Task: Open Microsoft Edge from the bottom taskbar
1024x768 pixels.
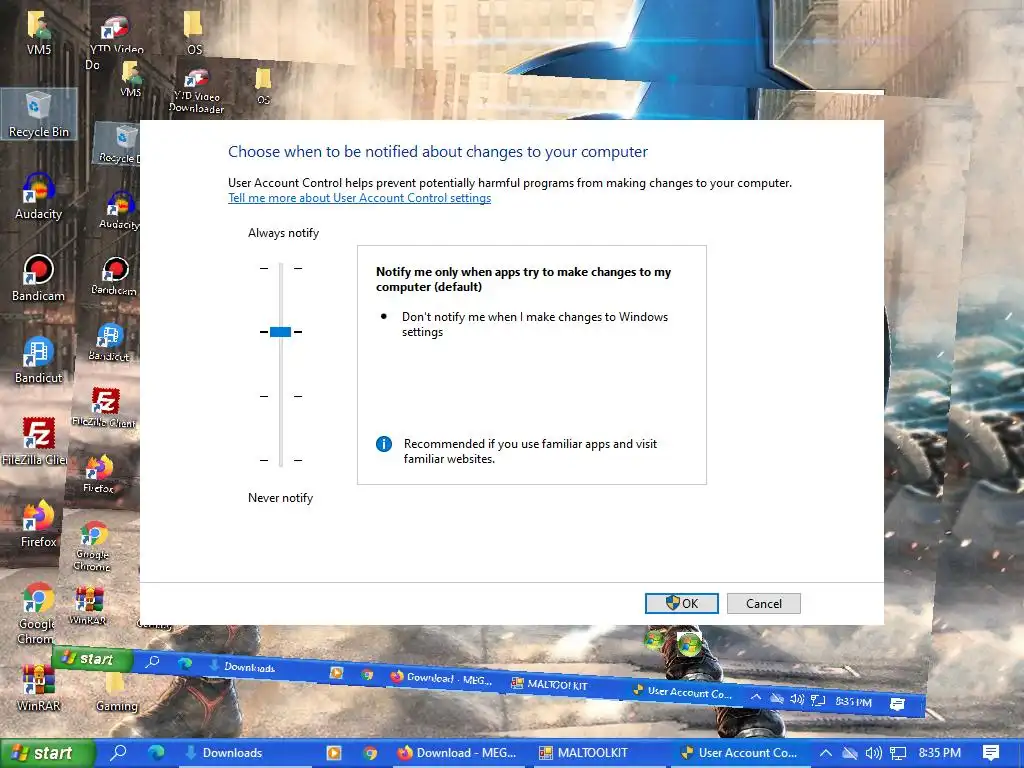Action: tap(156, 752)
